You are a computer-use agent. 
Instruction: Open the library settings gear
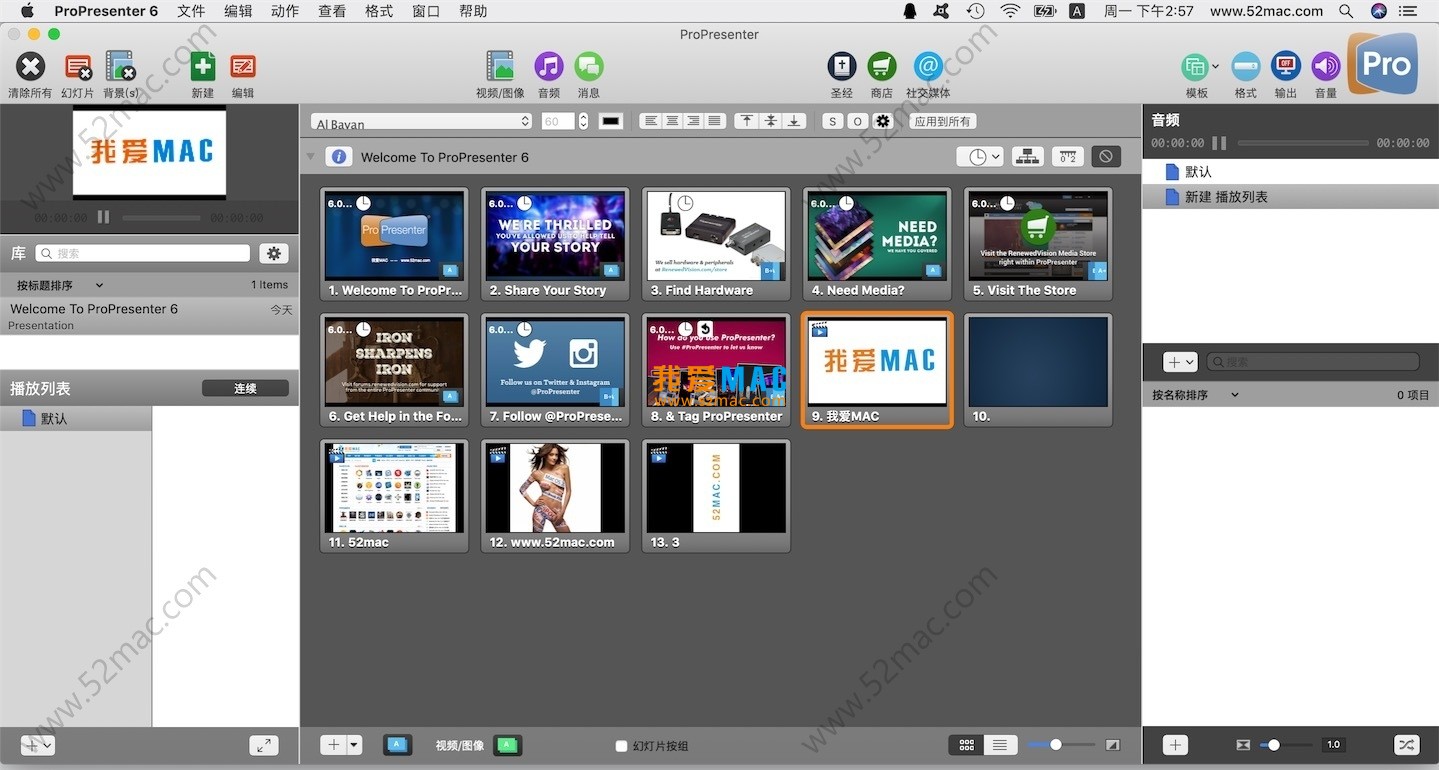coord(273,253)
